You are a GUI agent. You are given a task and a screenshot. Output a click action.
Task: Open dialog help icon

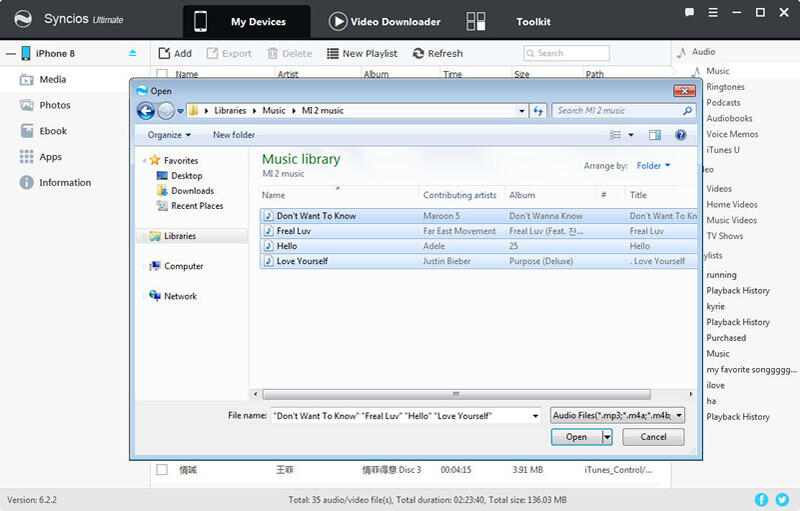point(680,135)
